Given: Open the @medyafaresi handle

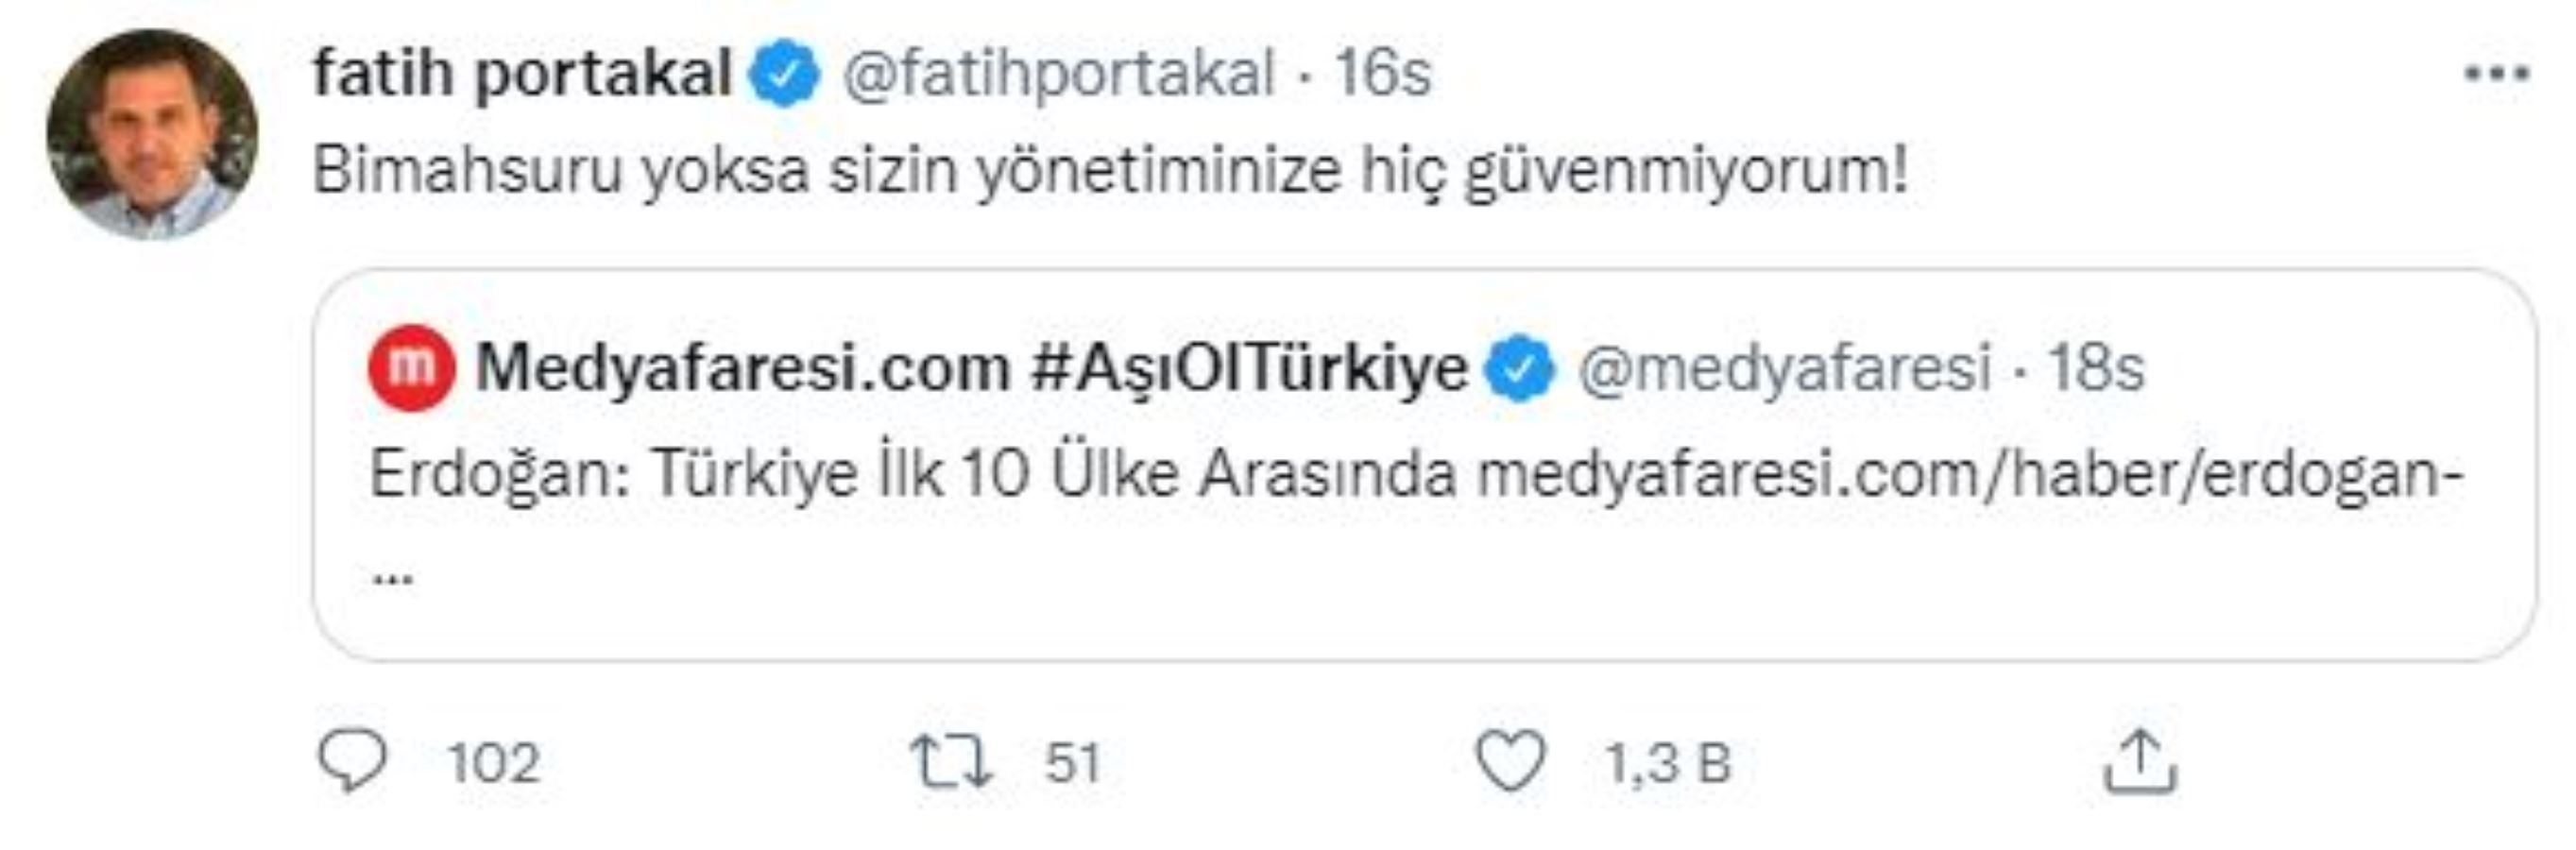Looking at the screenshot, I should coord(1784,368).
